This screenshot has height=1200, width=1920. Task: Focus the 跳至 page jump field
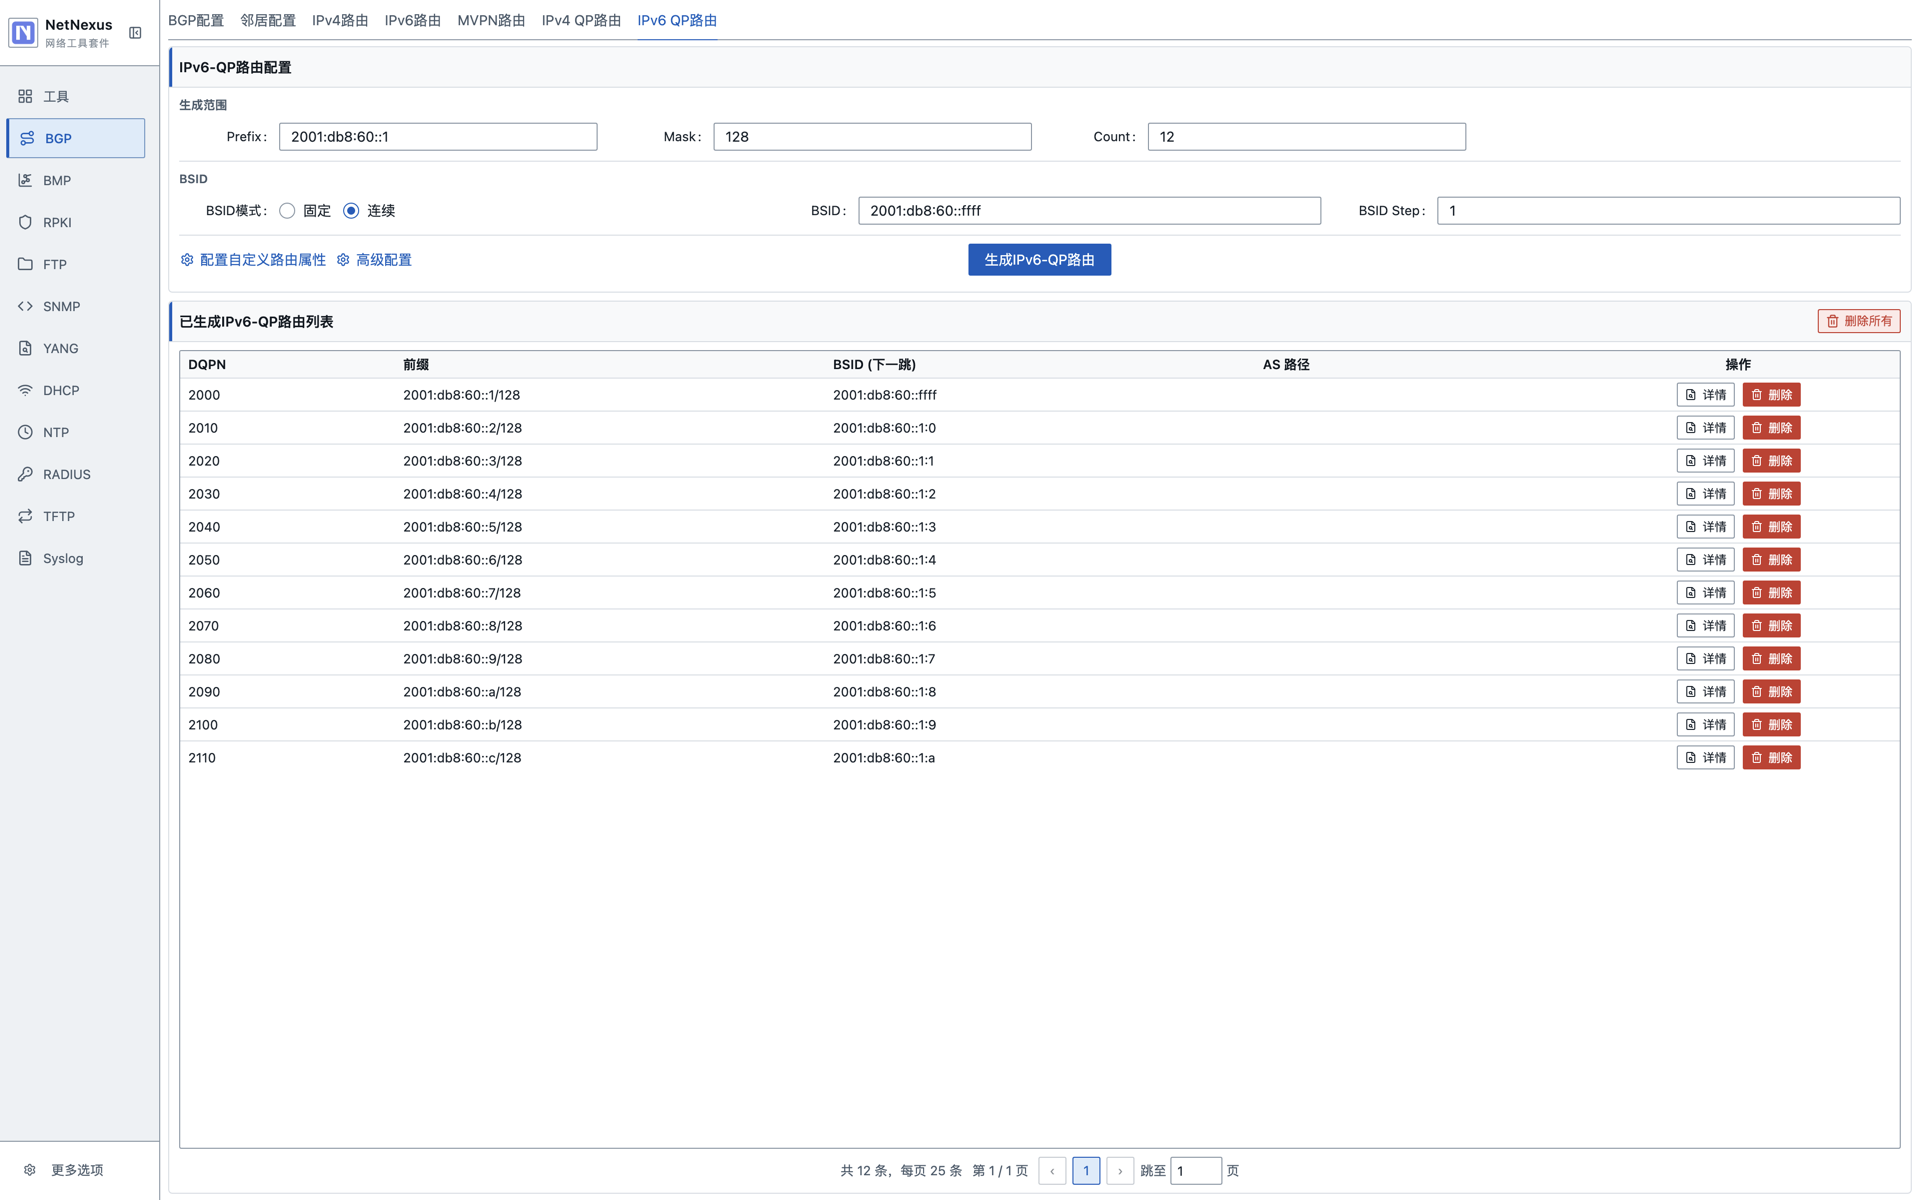[1196, 1171]
